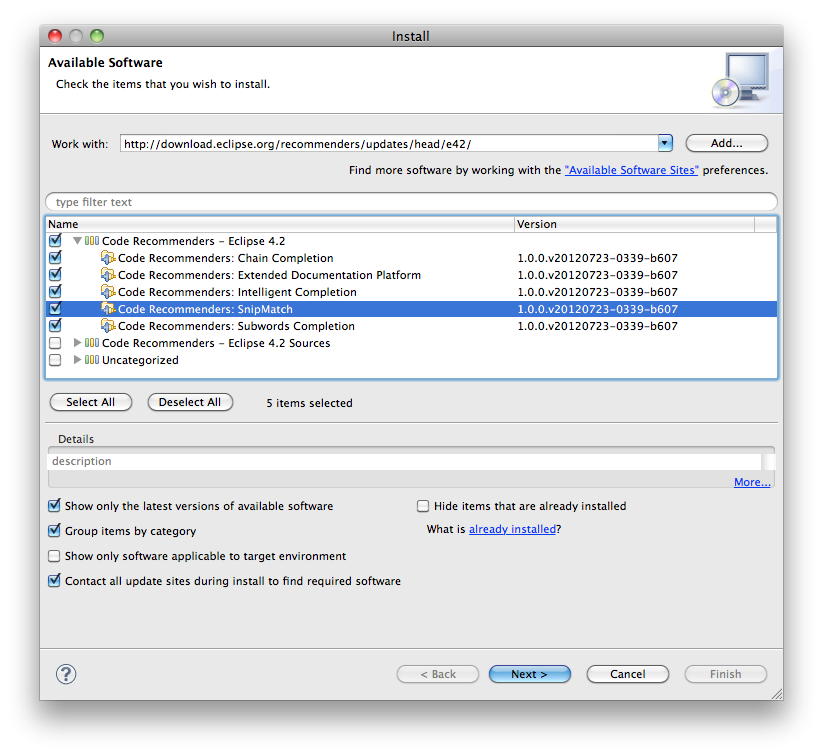Open the Work with site dropdown arrow
Screen dimensions: 823x755
(665, 143)
